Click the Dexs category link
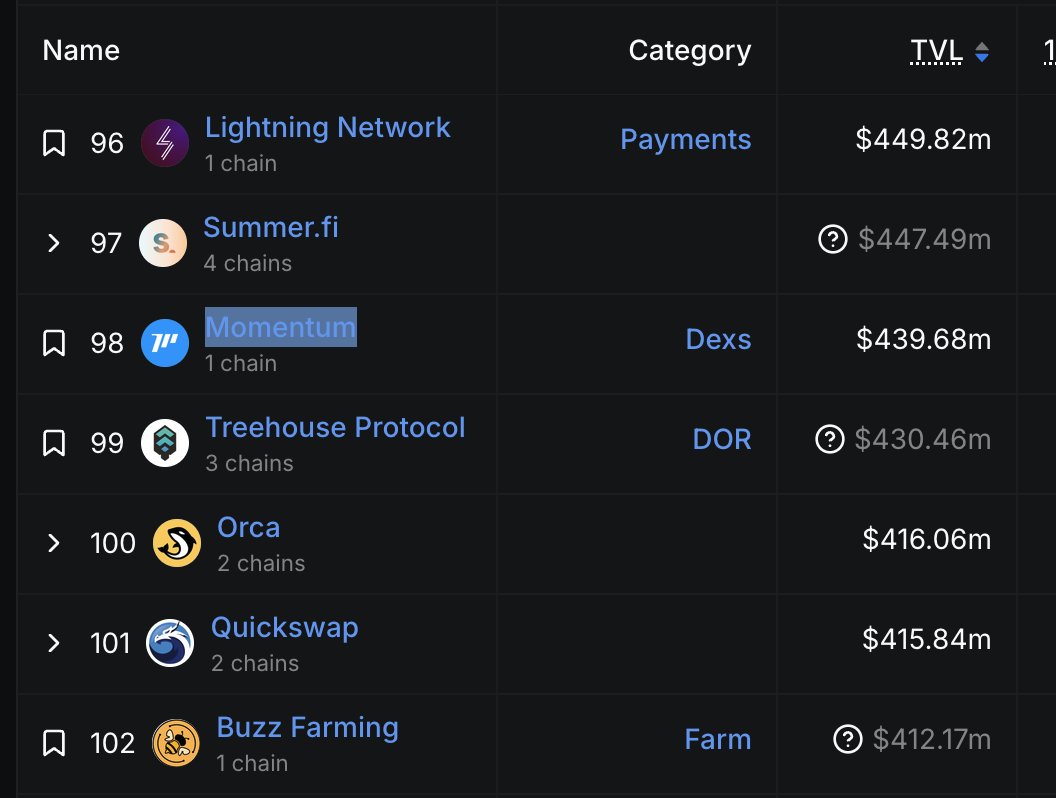This screenshot has height=798, width=1056. pos(718,340)
